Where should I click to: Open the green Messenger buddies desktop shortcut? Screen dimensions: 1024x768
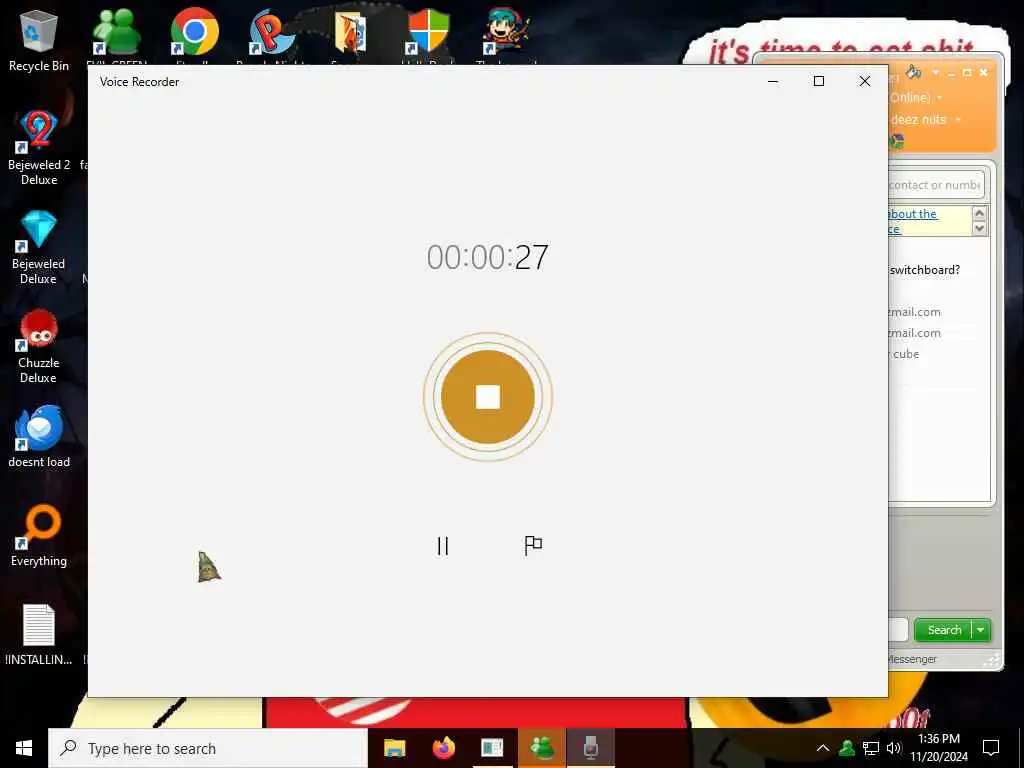(x=117, y=33)
